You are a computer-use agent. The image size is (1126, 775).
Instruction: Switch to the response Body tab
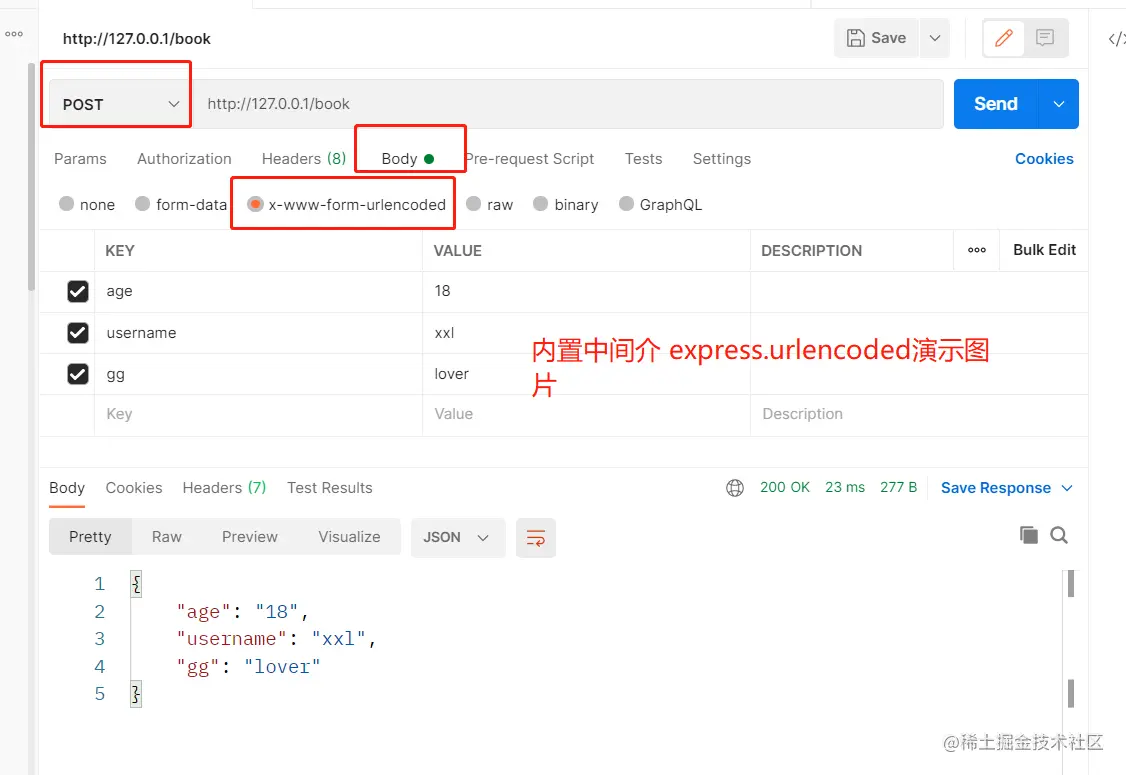tap(67, 488)
